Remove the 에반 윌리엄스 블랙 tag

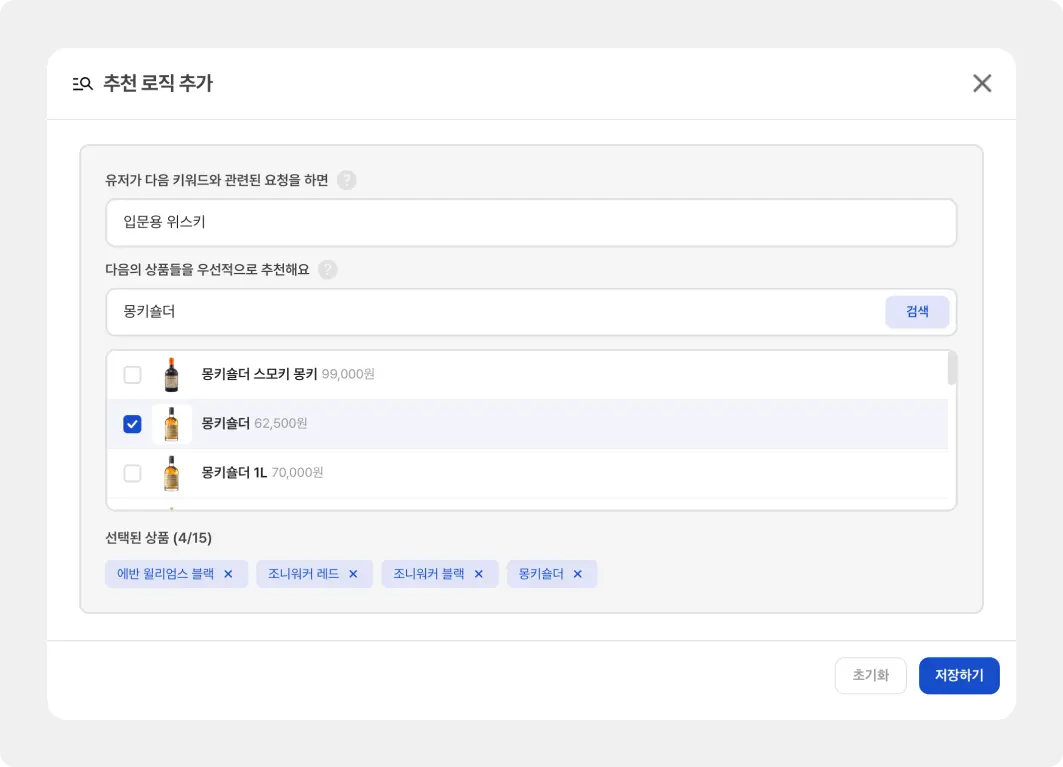pyautogui.click(x=228, y=574)
